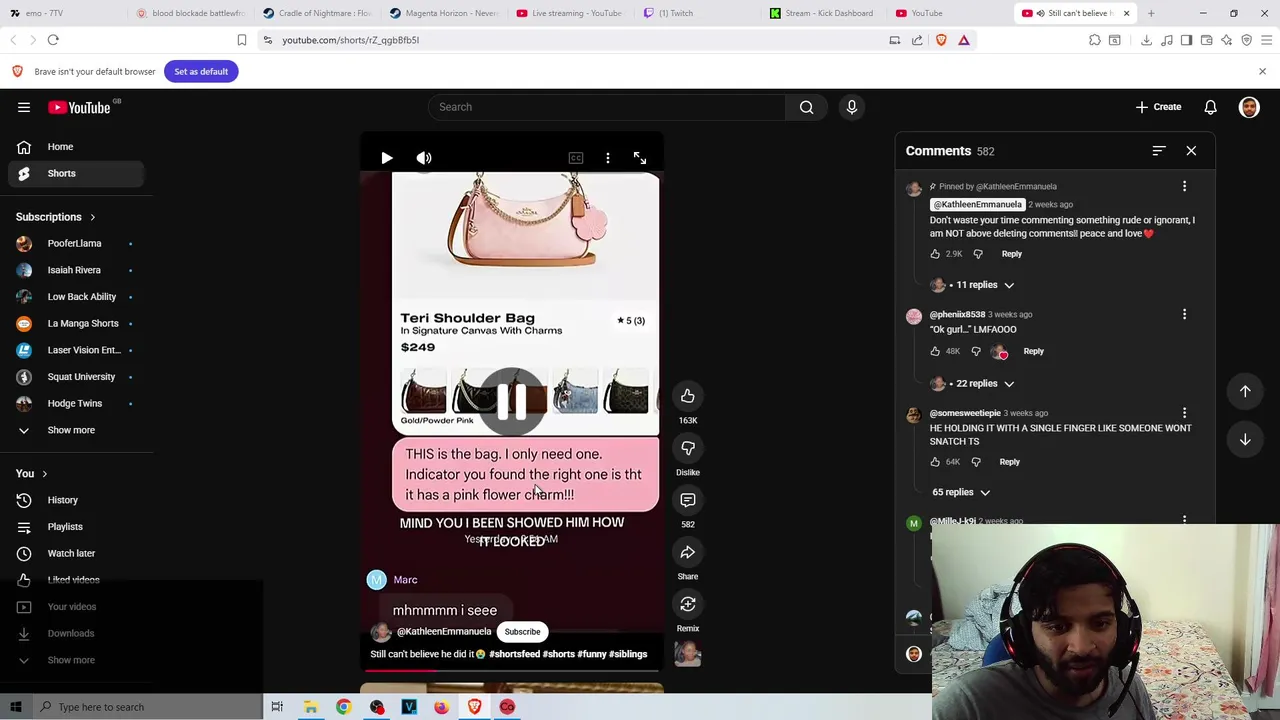Like the pinned comment with 2.9K likes
The width and height of the screenshot is (1280, 720).
point(935,254)
